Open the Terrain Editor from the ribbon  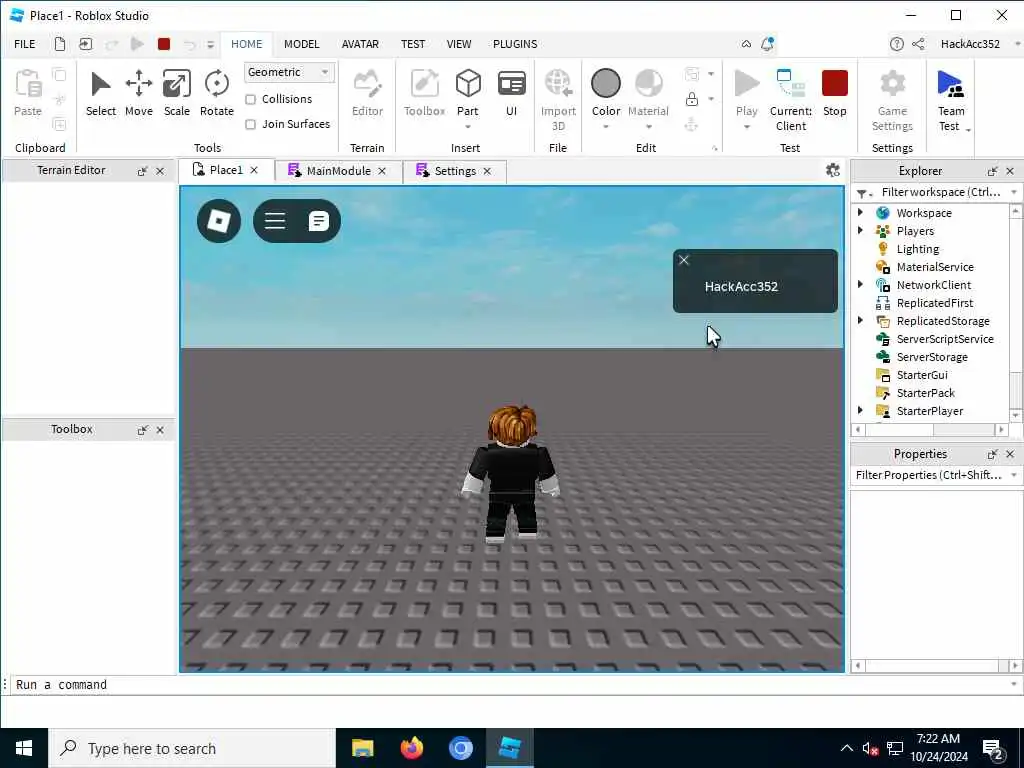367,93
